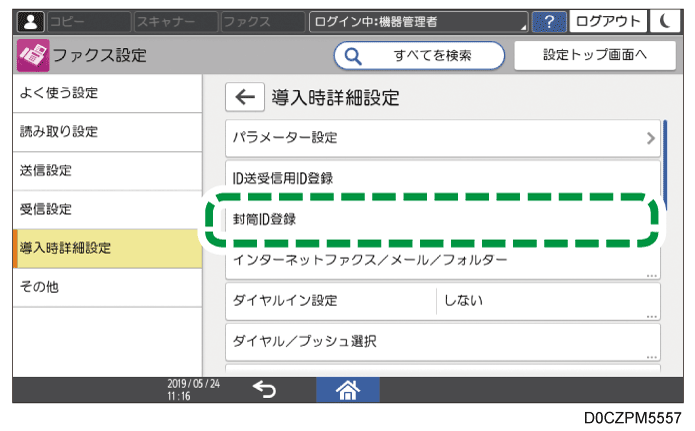This screenshot has width=695, height=431.
Task: Tap the return arrow in bottom bar
Action: pyautogui.click(x=264, y=390)
